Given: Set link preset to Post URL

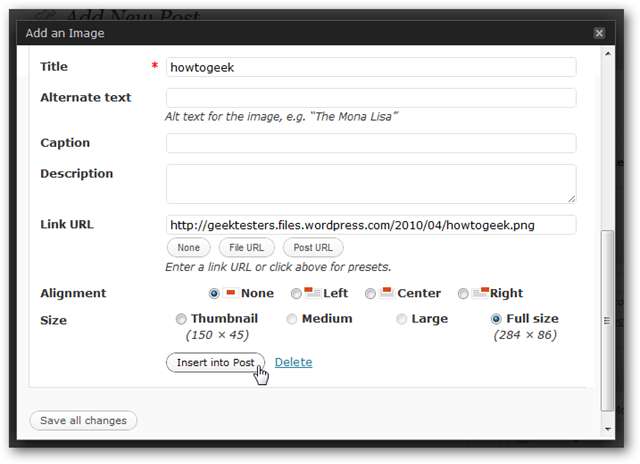Looking at the screenshot, I should click(x=314, y=247).
